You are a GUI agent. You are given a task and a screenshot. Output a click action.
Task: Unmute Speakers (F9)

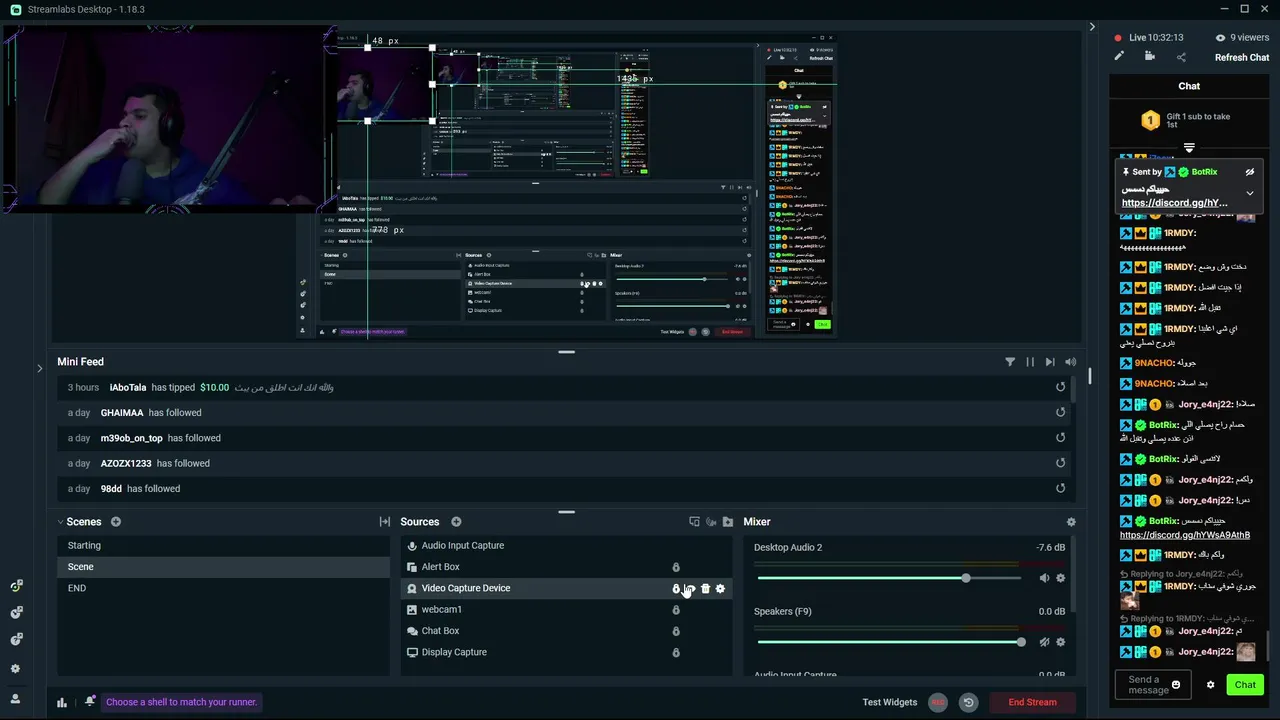click(x=1044, y=642)
